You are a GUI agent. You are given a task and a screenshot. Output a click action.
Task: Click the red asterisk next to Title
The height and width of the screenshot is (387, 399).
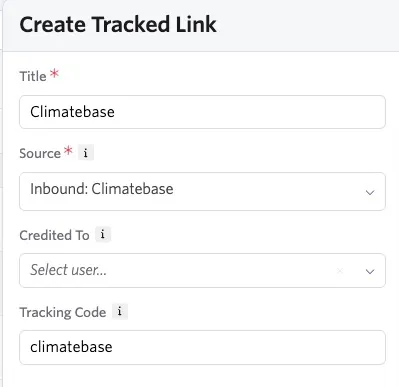[x=55, y=73]
